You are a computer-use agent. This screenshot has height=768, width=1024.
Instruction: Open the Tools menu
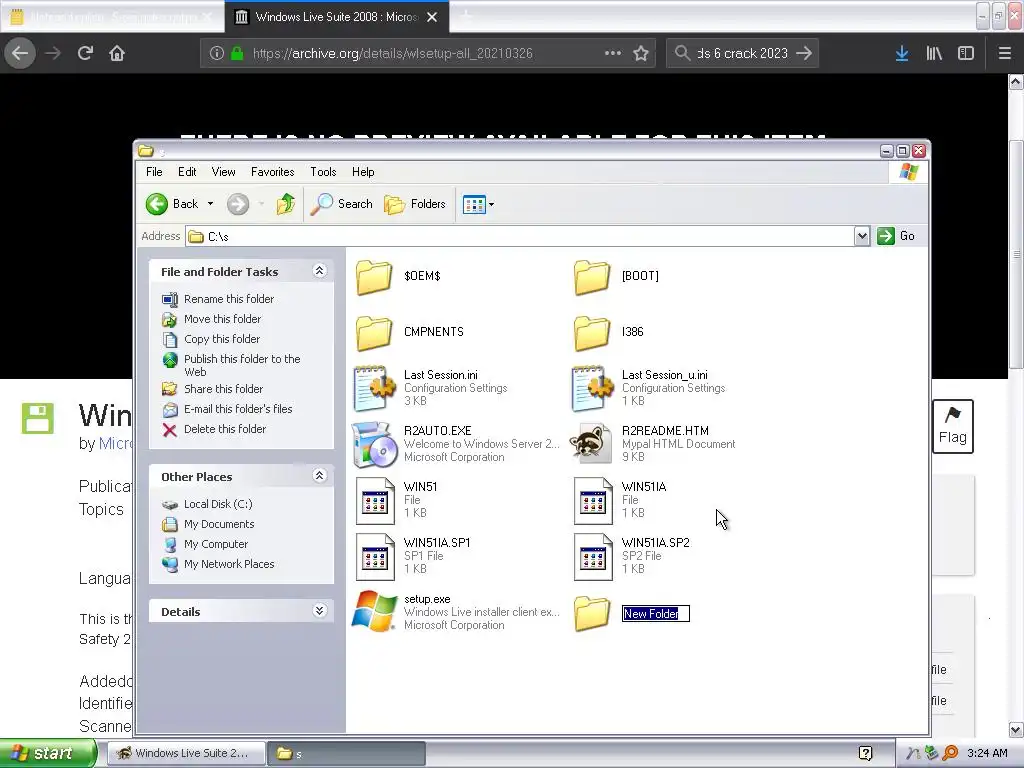323,172
